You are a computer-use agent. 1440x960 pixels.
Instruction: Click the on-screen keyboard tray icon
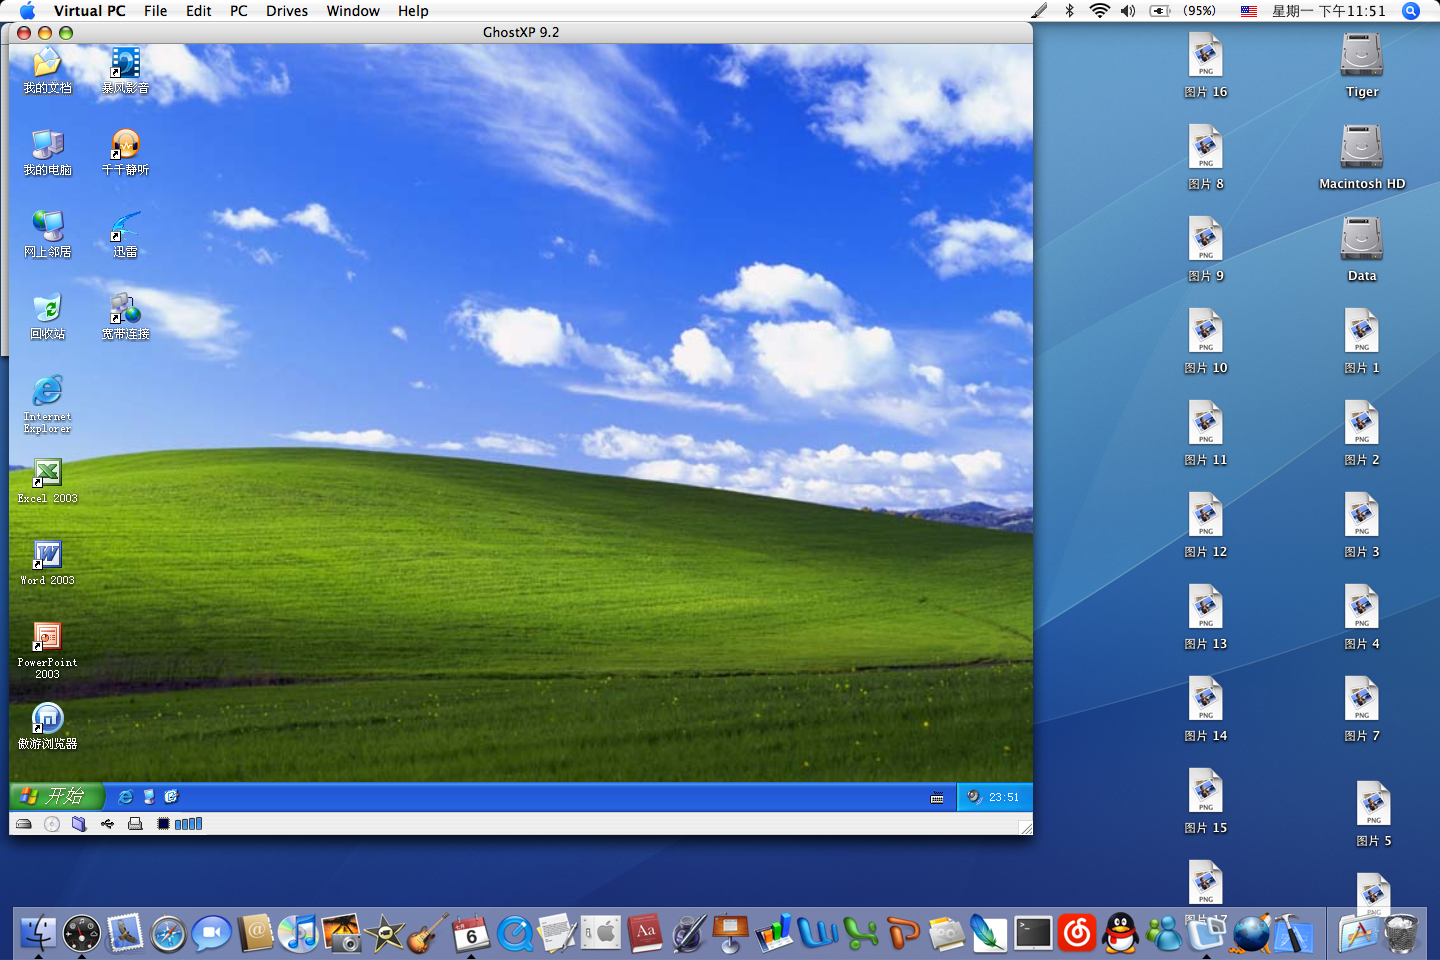[x=937, y=797]
